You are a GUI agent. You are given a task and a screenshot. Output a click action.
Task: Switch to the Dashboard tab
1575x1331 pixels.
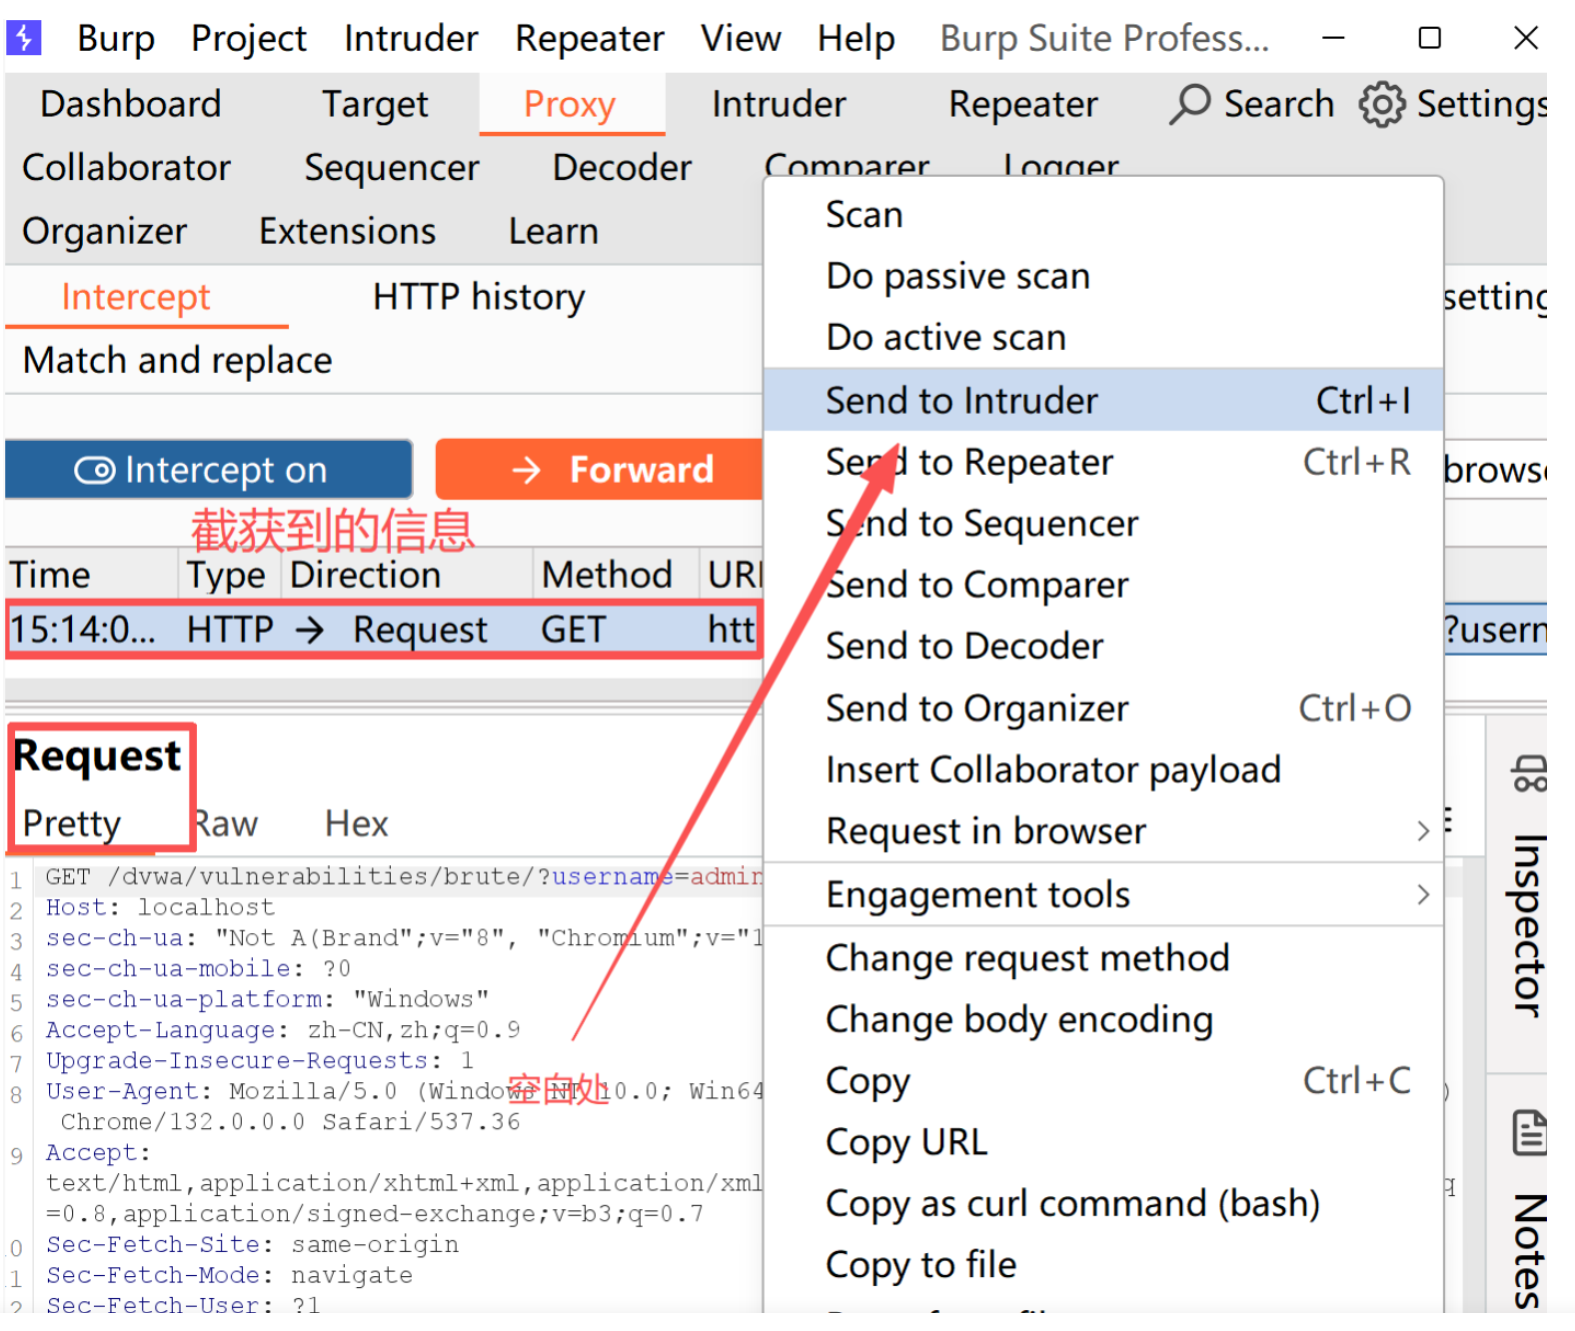[130, 104]
